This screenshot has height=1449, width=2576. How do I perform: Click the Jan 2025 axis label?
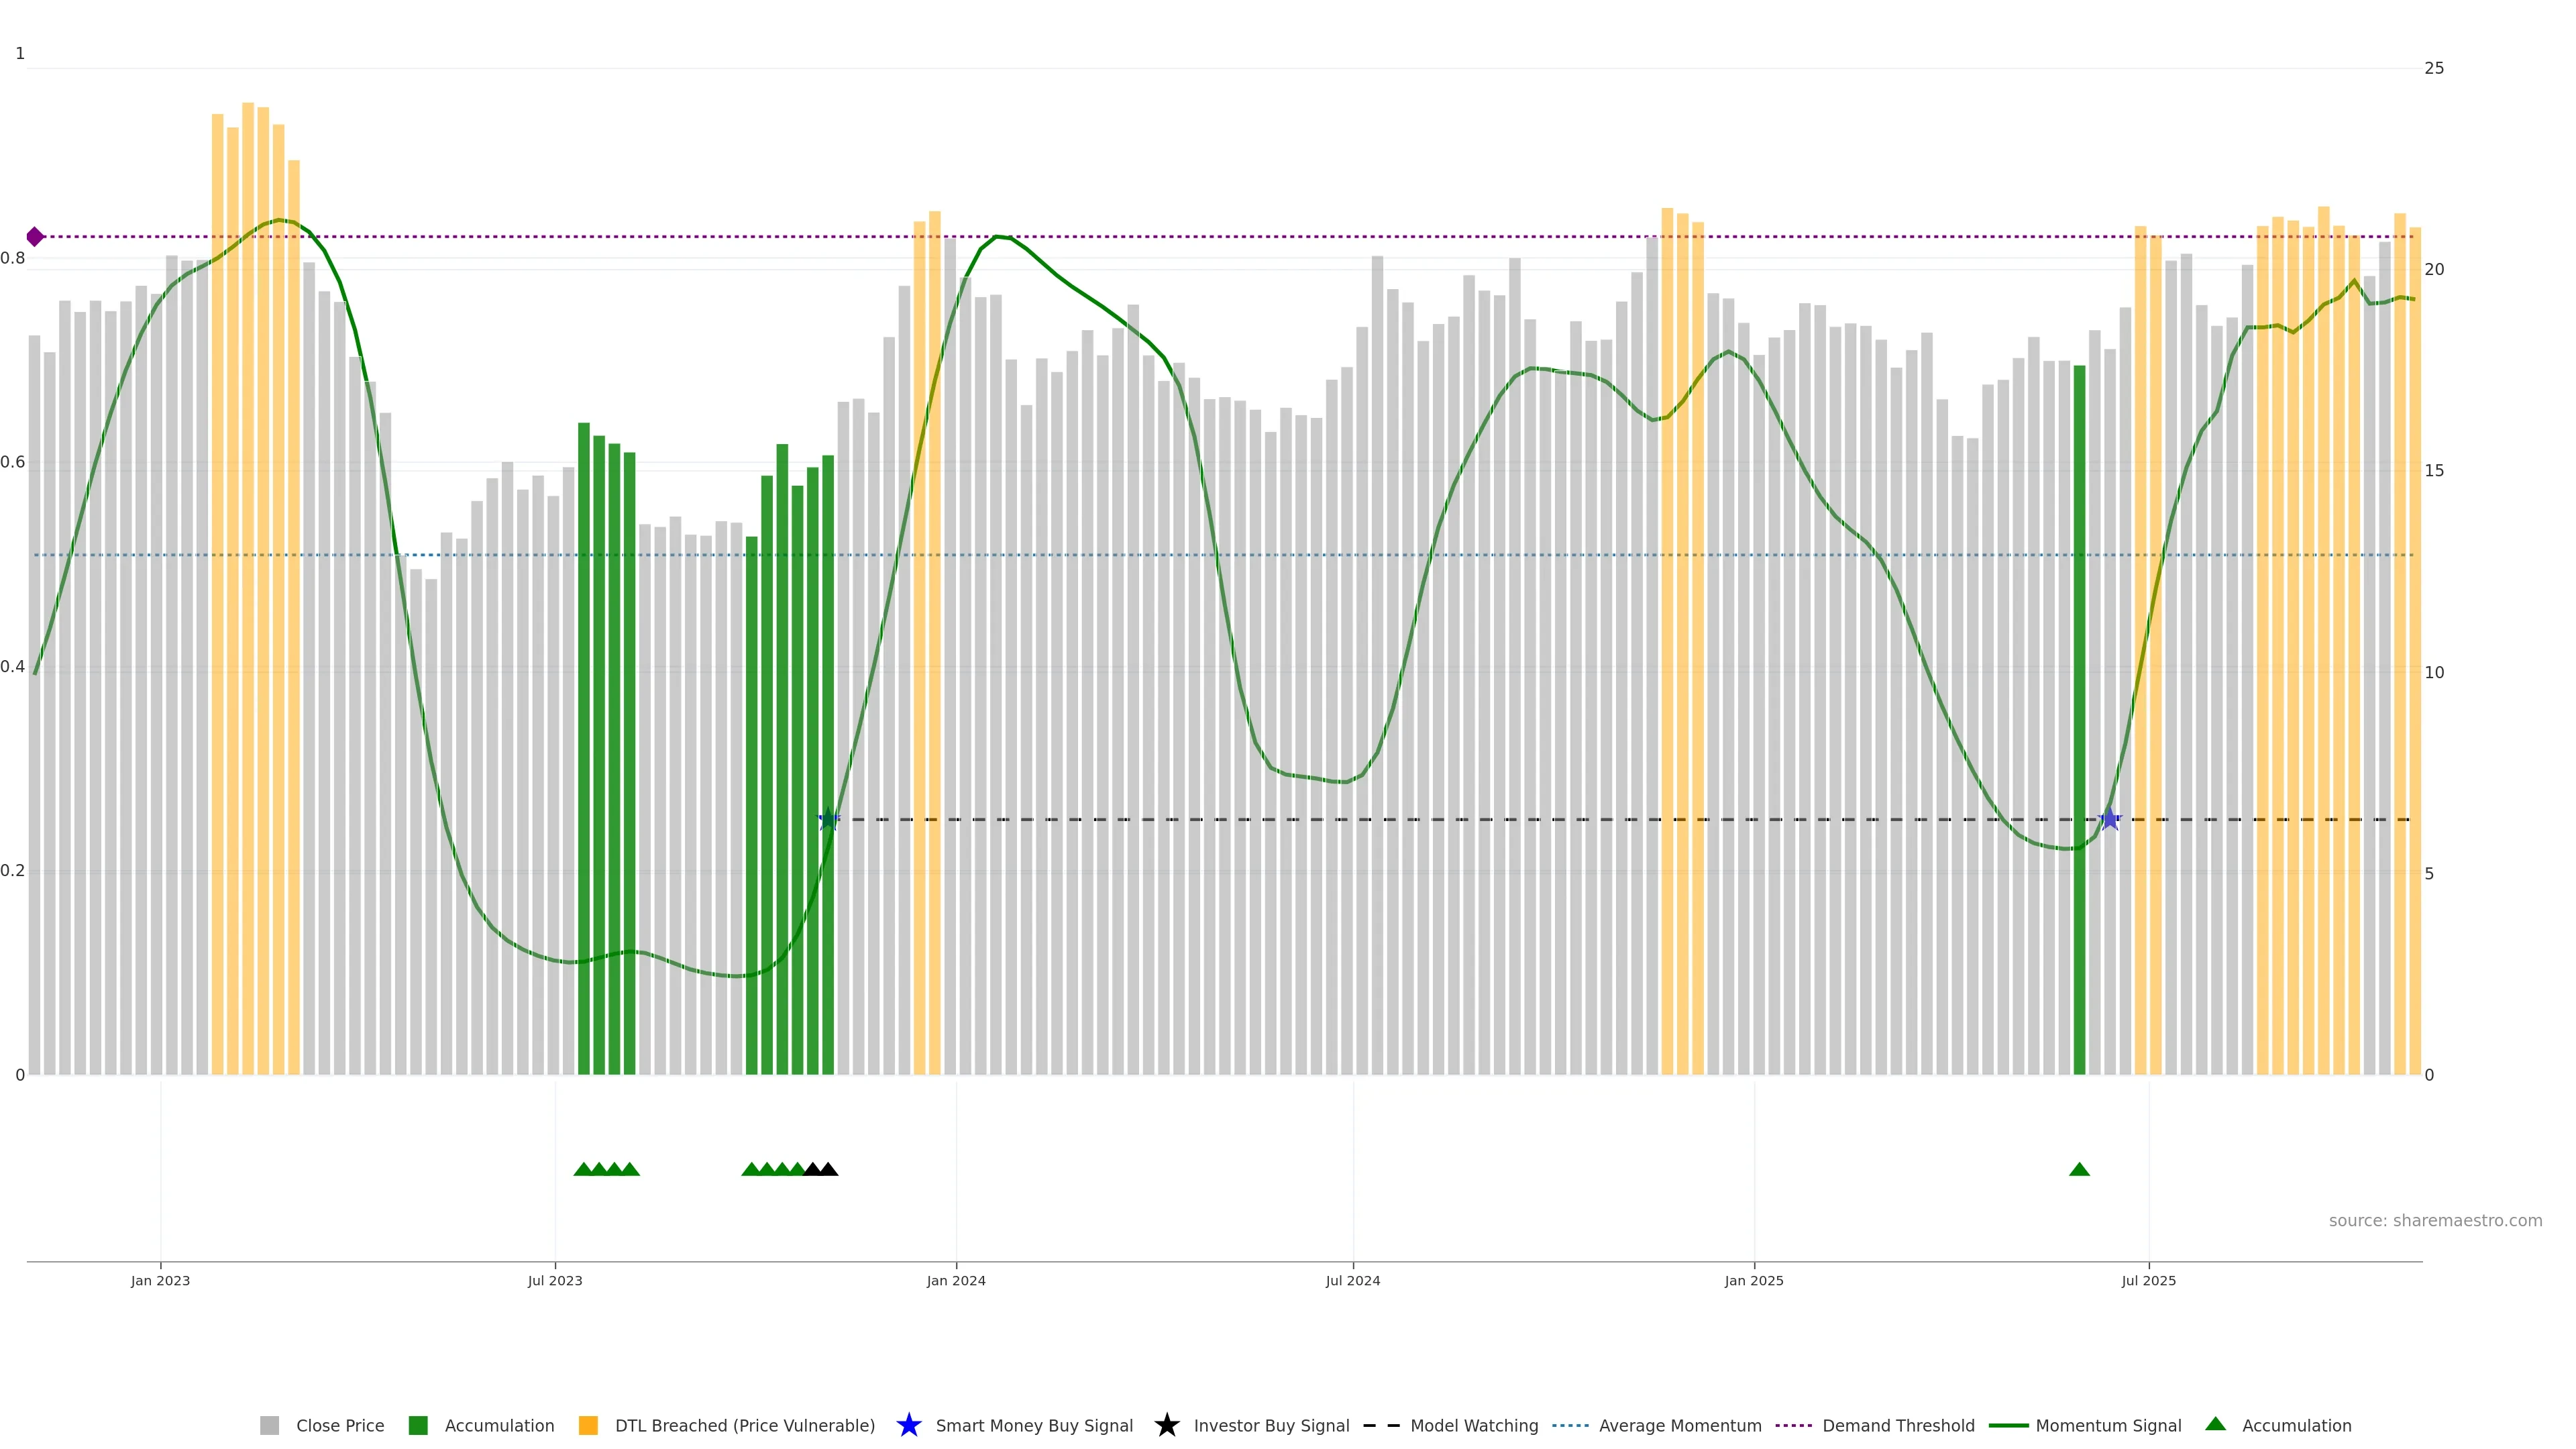(x=1753, y=1280)
